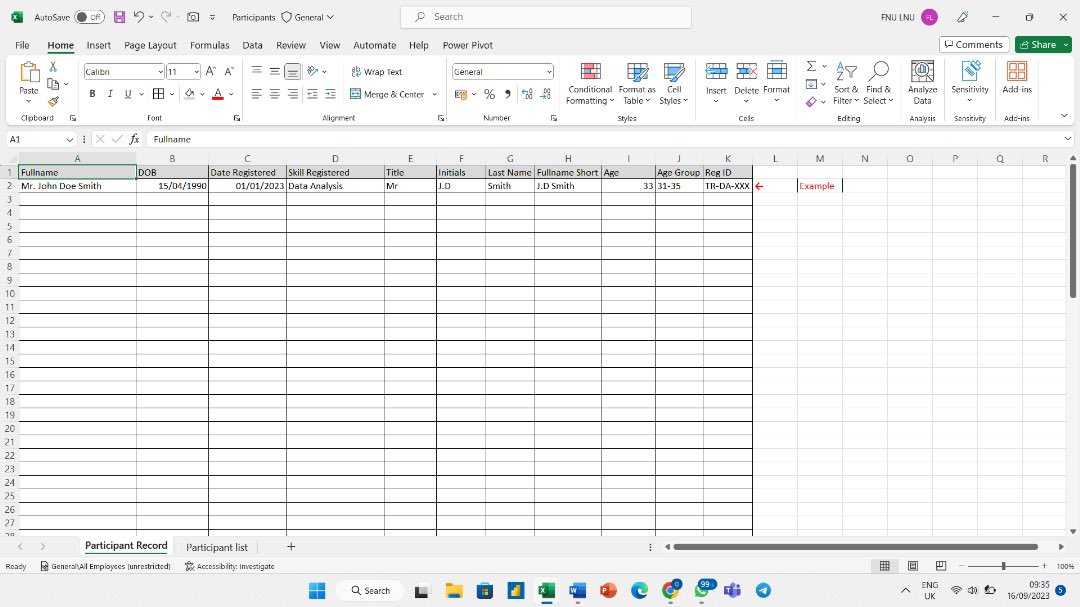Screen dimensions: 1080x607
Task: Open the Power Pivot ribbon tab
Action: pos(467,45)
